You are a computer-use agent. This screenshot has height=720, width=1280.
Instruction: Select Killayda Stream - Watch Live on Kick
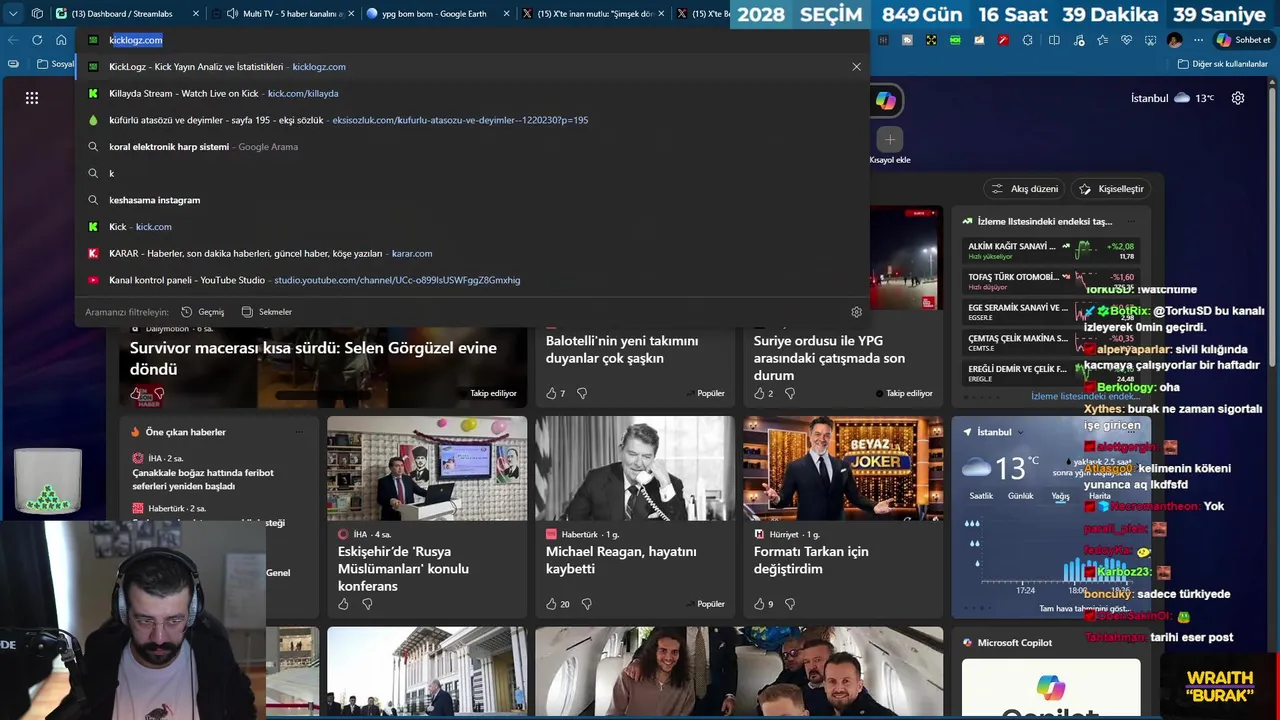pos(471,93)
